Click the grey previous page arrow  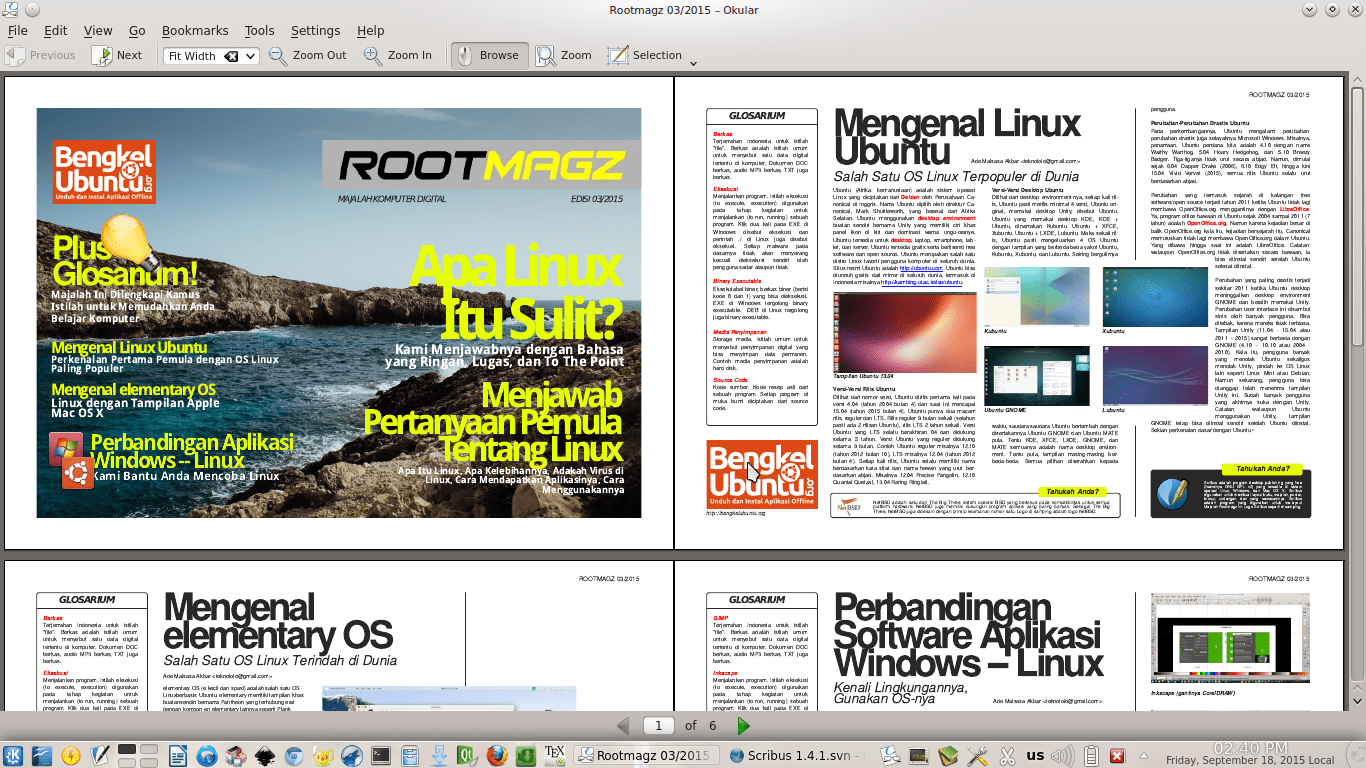(623, 726)
